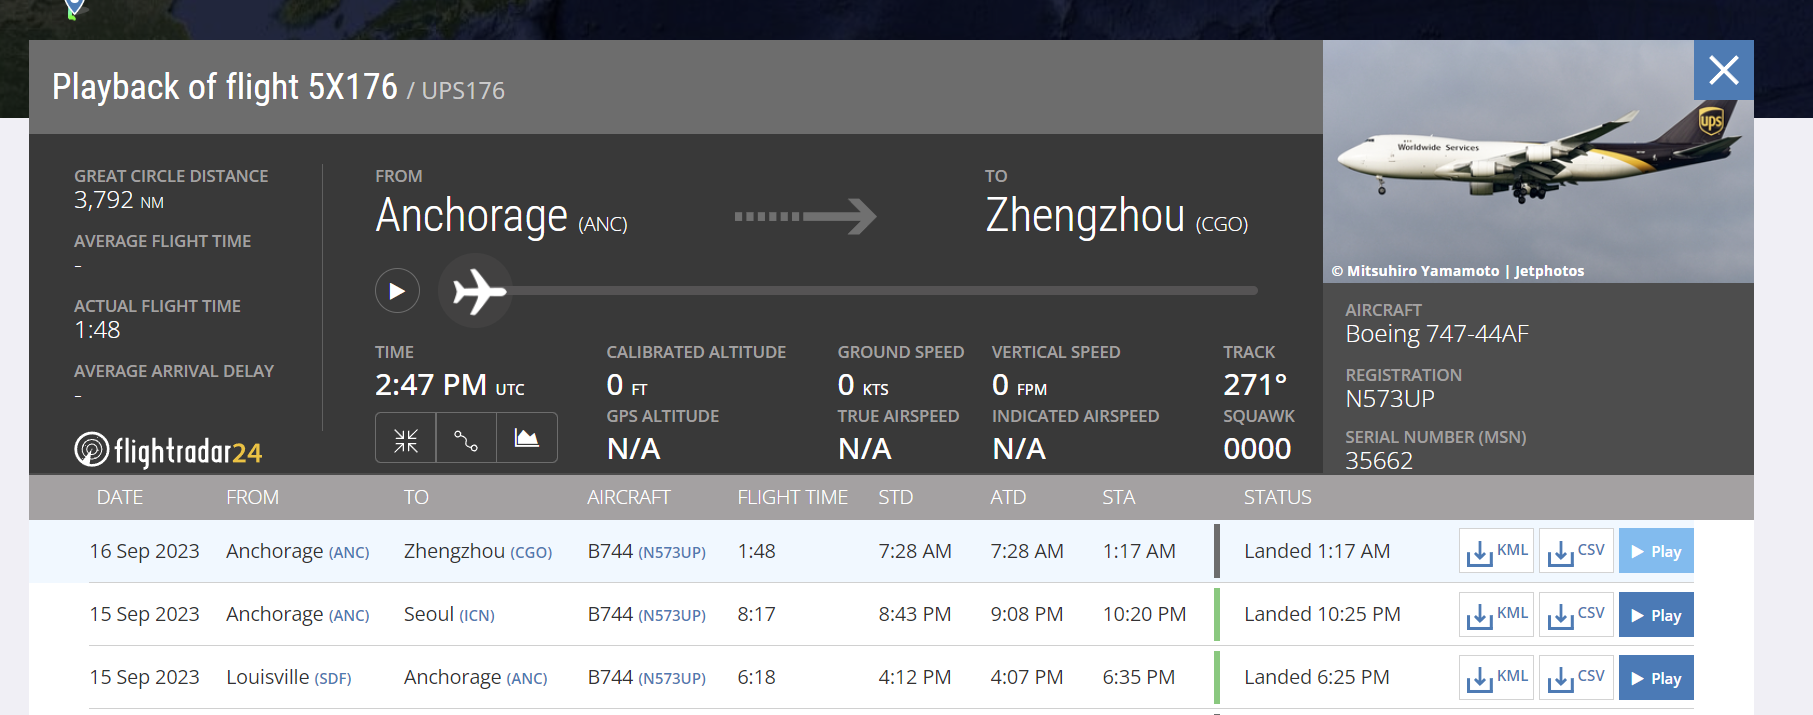Click the ATD column header
Screen dimensions: 1813x715
(x=1008, y=497)
